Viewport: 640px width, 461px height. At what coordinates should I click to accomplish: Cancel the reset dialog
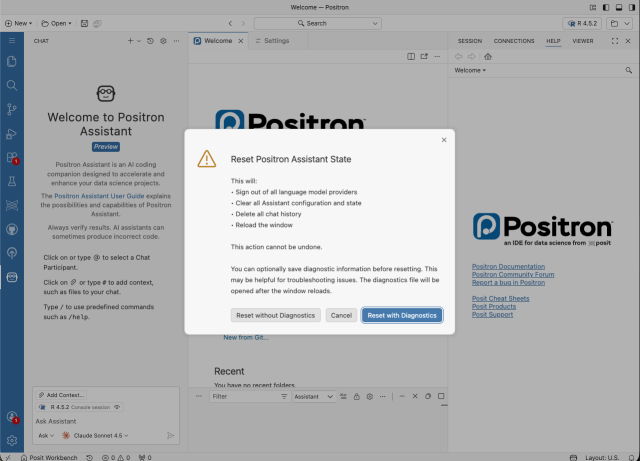pos(341,315)
